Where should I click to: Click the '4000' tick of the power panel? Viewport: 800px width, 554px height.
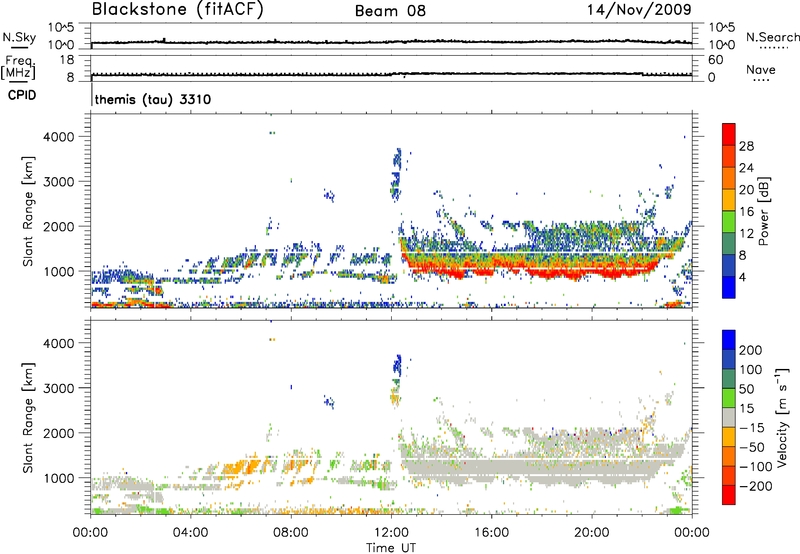coord(59,137)
